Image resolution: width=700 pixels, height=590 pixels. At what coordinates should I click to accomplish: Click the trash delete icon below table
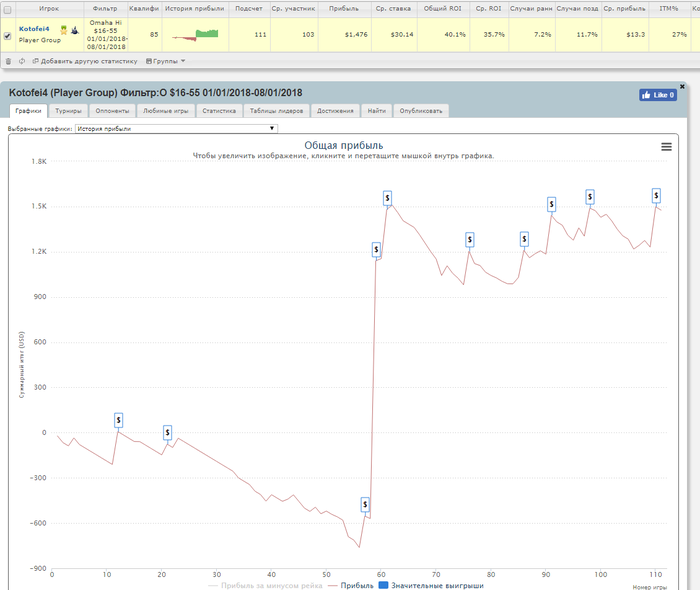coord(8,61)
